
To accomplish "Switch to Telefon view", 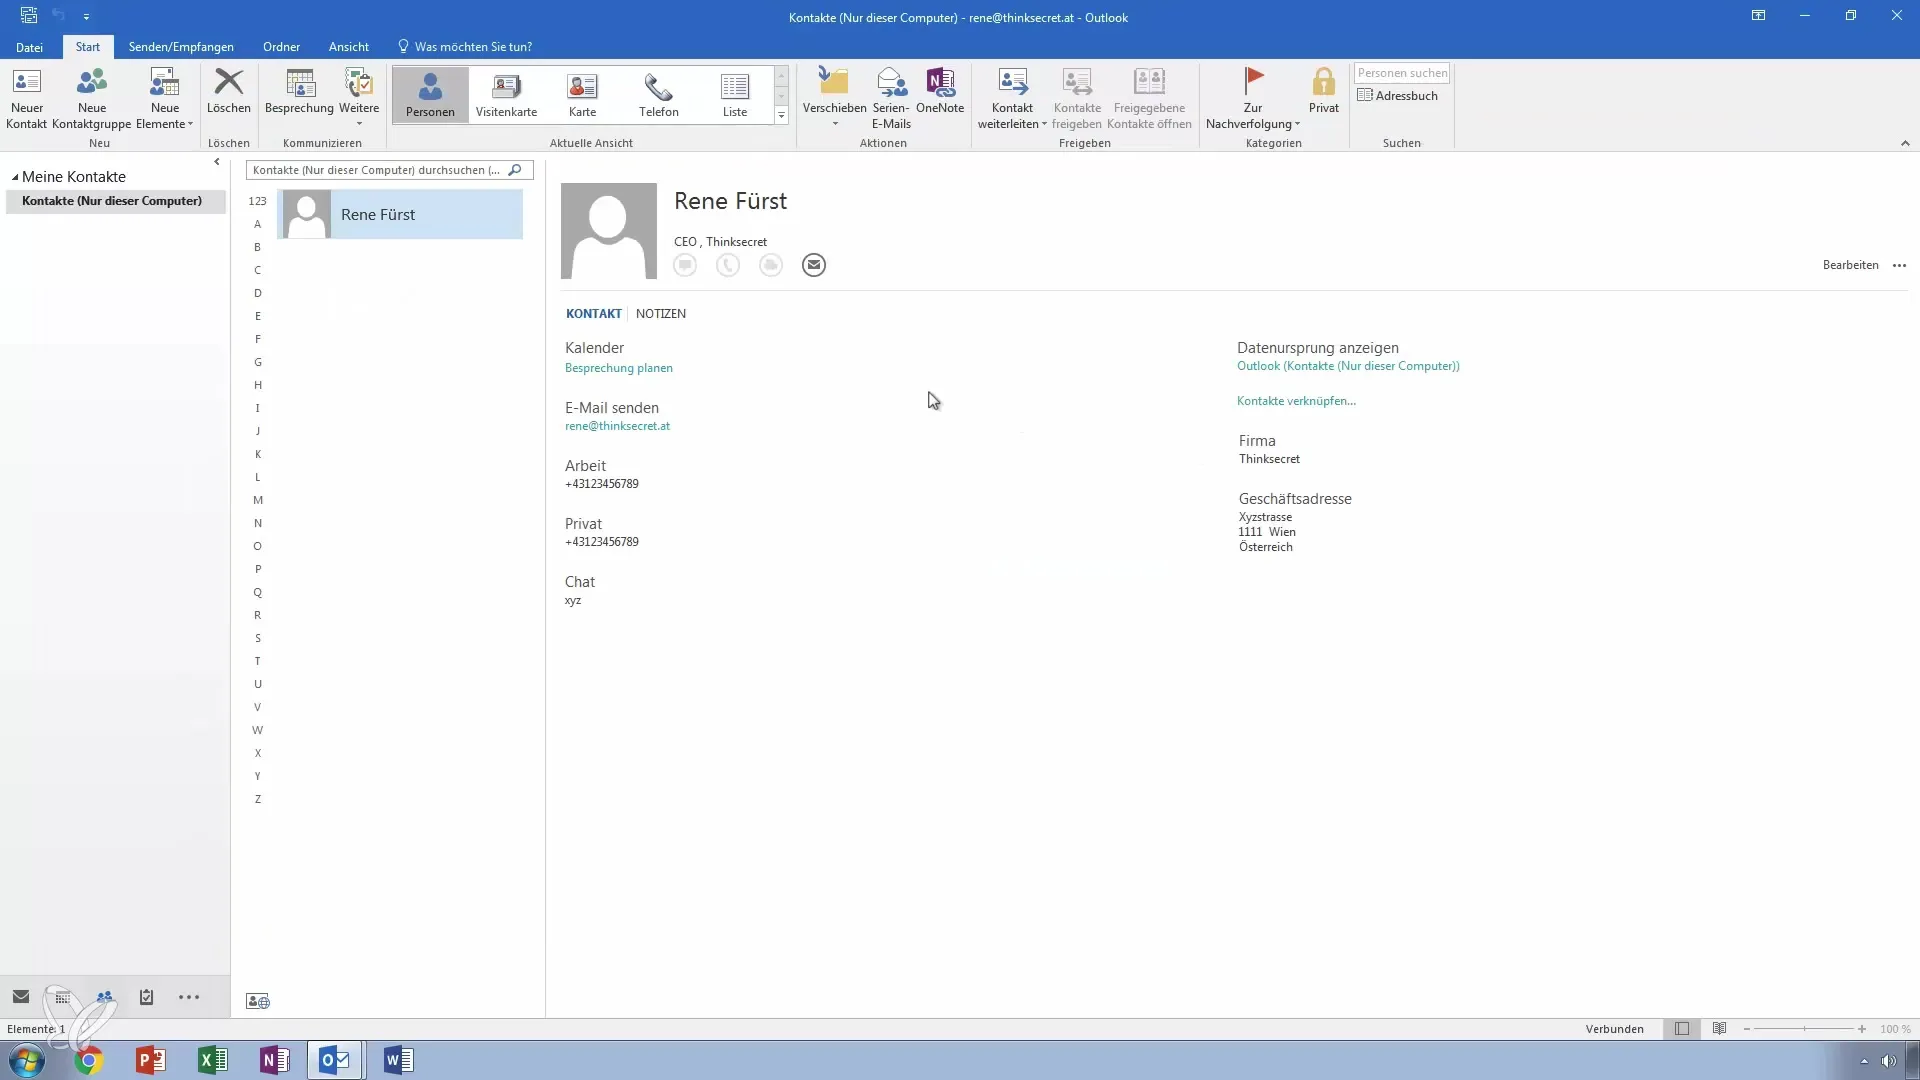I will [x=659, y=94].
